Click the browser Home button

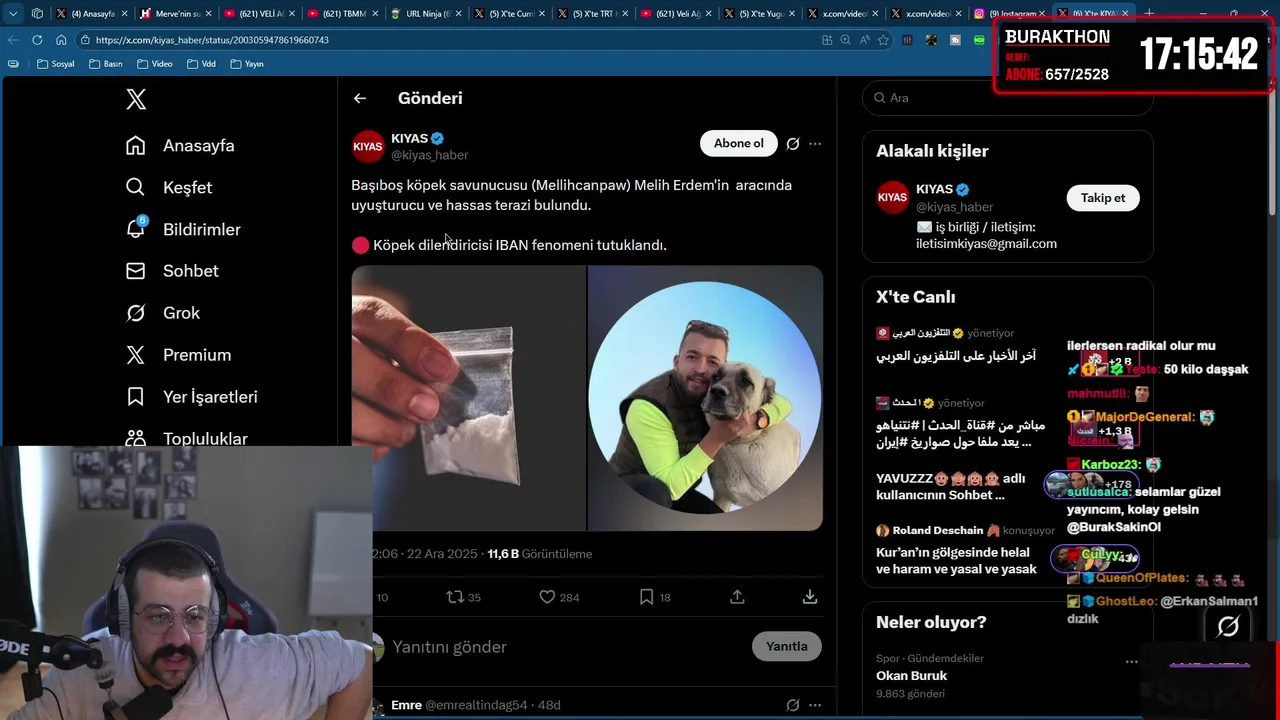61,40
